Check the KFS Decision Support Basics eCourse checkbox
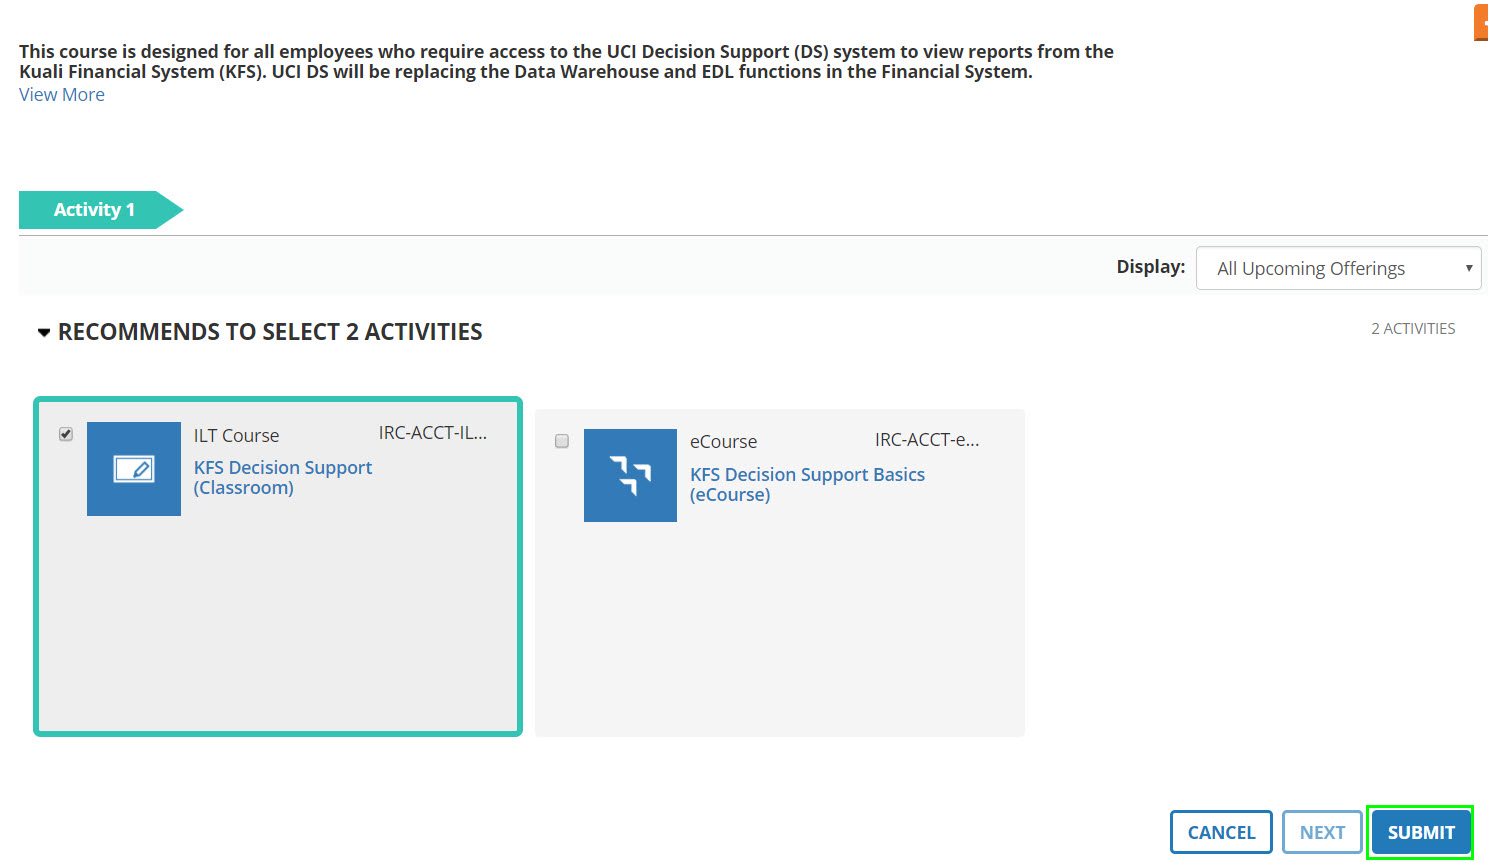1488x863 pixels. (562, 441)
